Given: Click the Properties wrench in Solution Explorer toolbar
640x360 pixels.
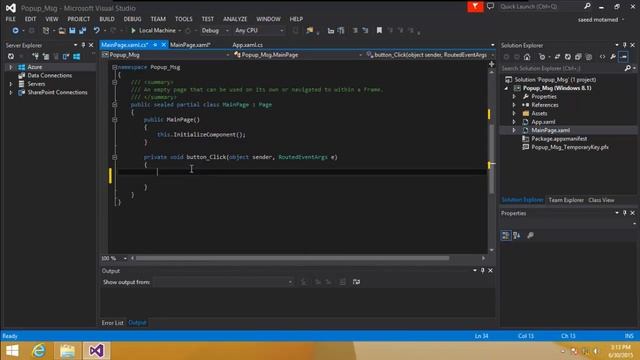Looking at the screenshot, I should tap(613, 57).
